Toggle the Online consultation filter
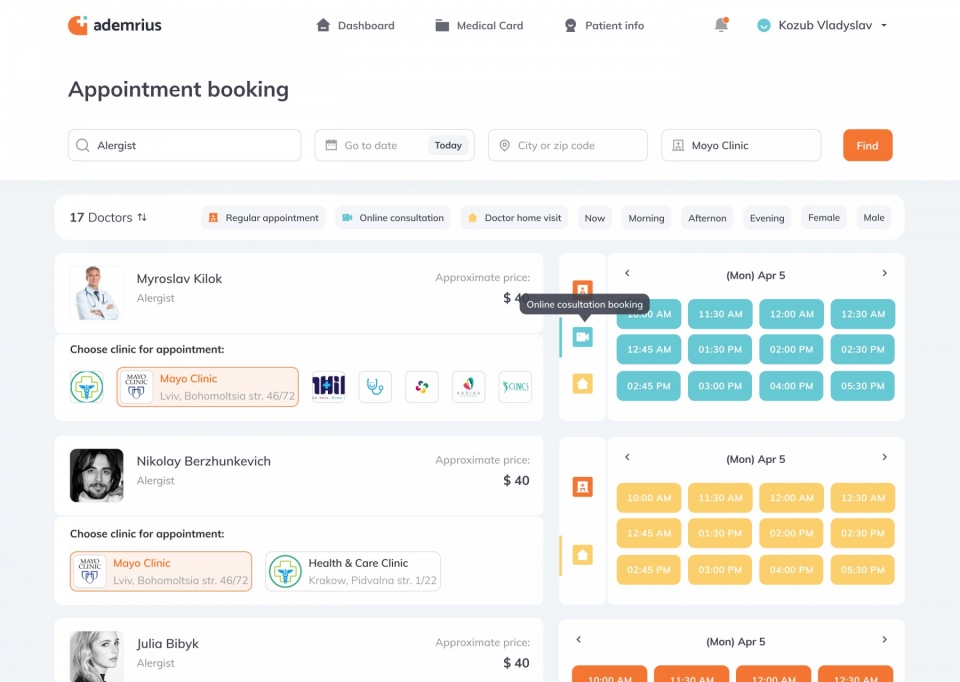Image resolution: width=960 pixels, height=682 pixels. click(x=393, y=218)
